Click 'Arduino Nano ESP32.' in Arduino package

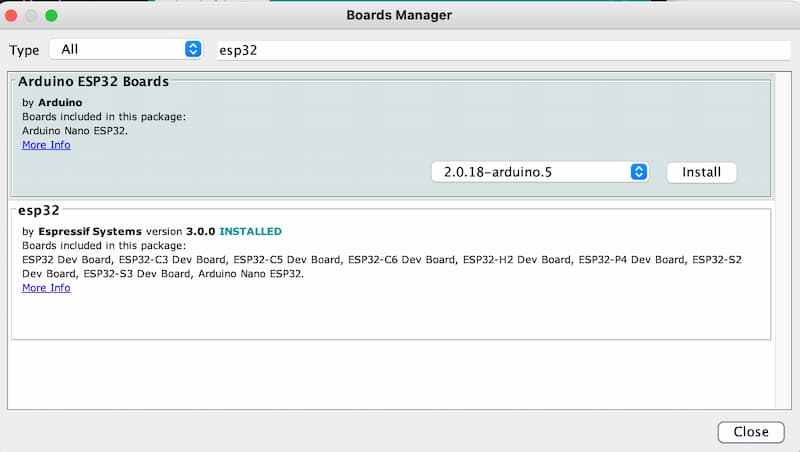tap(75, 131)
